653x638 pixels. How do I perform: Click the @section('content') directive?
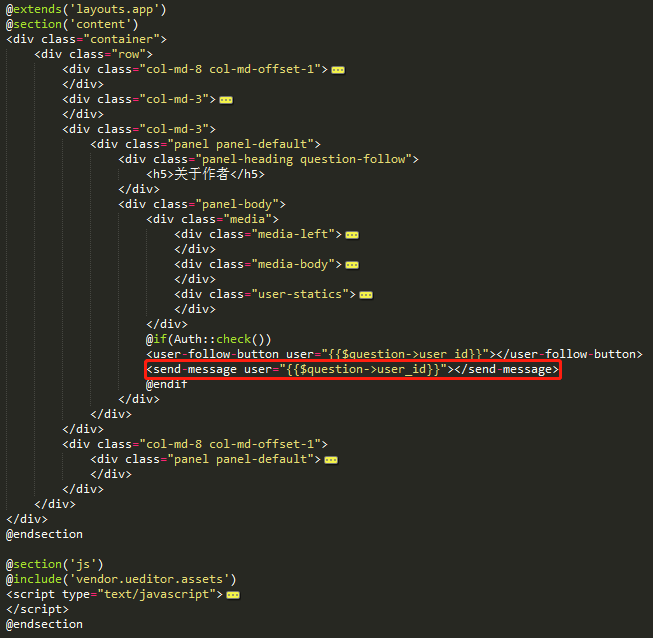[72, 24]
